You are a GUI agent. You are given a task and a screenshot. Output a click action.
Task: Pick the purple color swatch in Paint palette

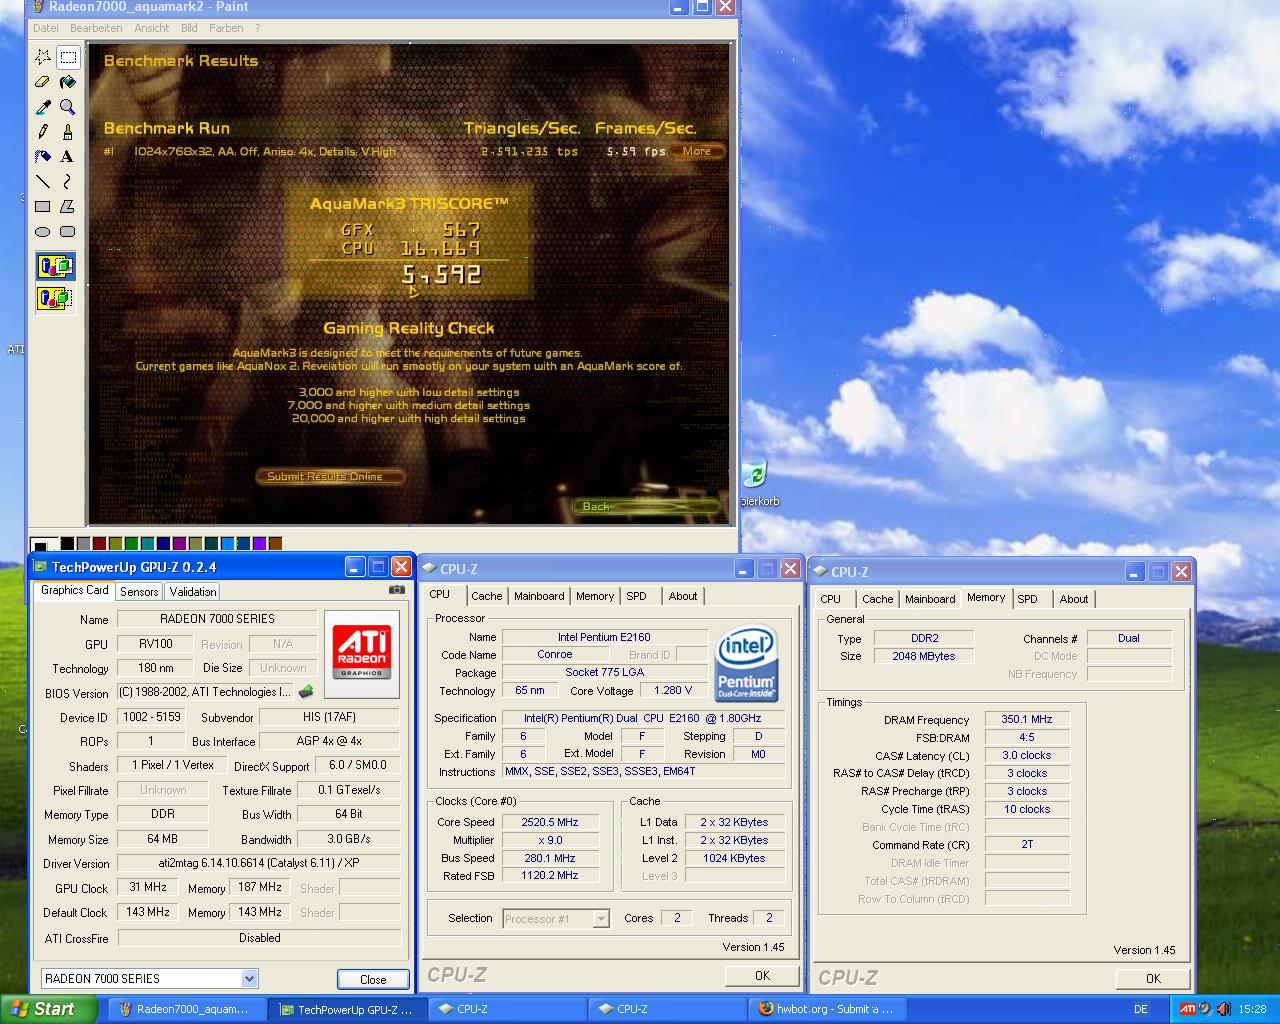click(x=179, y=543)
